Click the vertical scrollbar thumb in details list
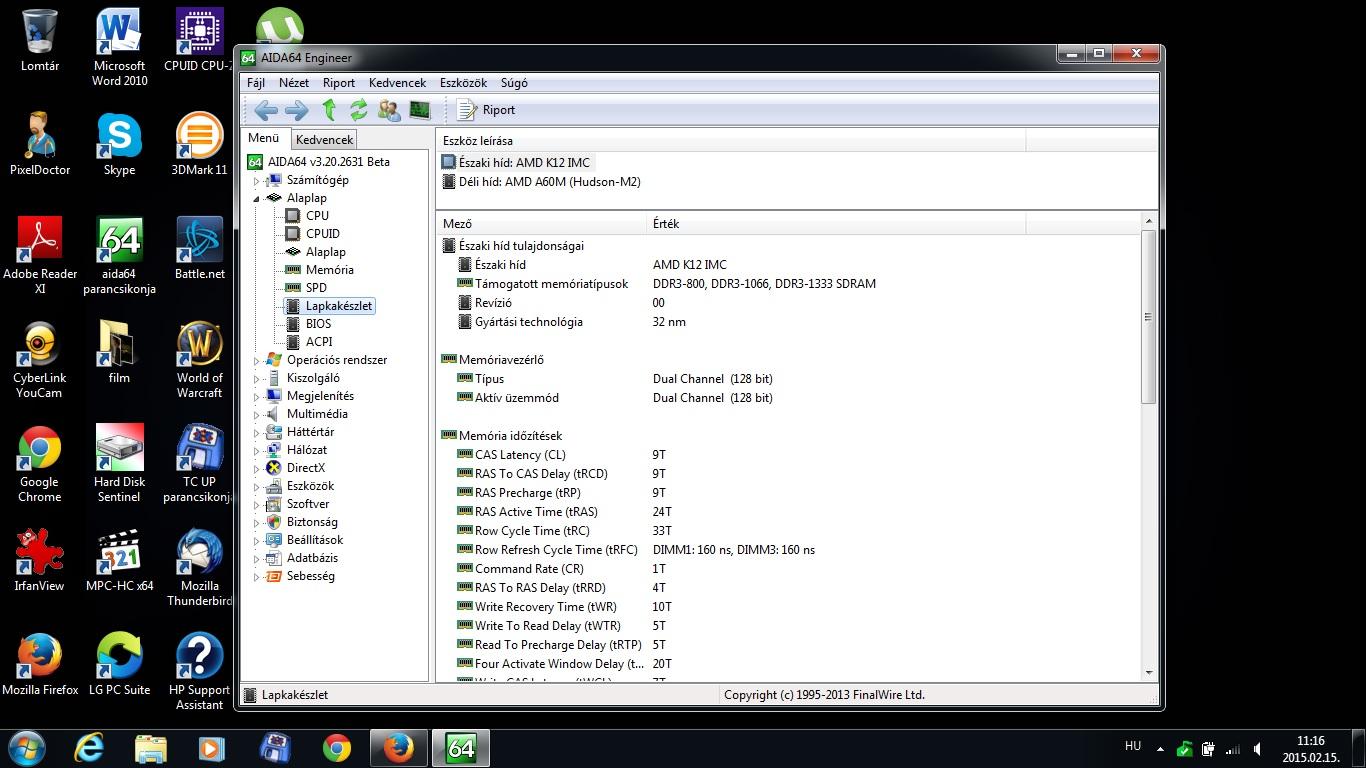Viewport: 1366px width, 768px height. [x=1148, y=317]
